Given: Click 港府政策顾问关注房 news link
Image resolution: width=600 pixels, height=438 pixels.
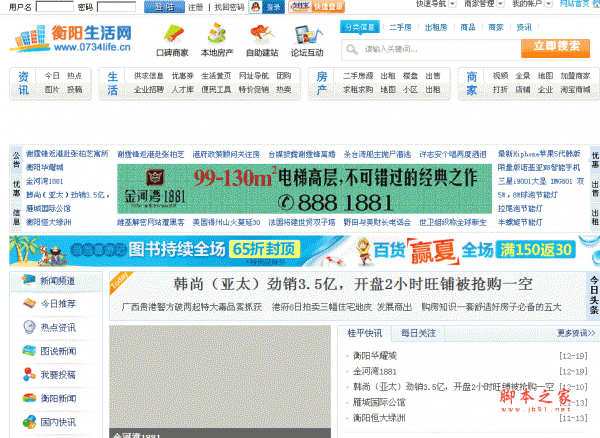Looking at the screenshot, I should tap(226, 155).
